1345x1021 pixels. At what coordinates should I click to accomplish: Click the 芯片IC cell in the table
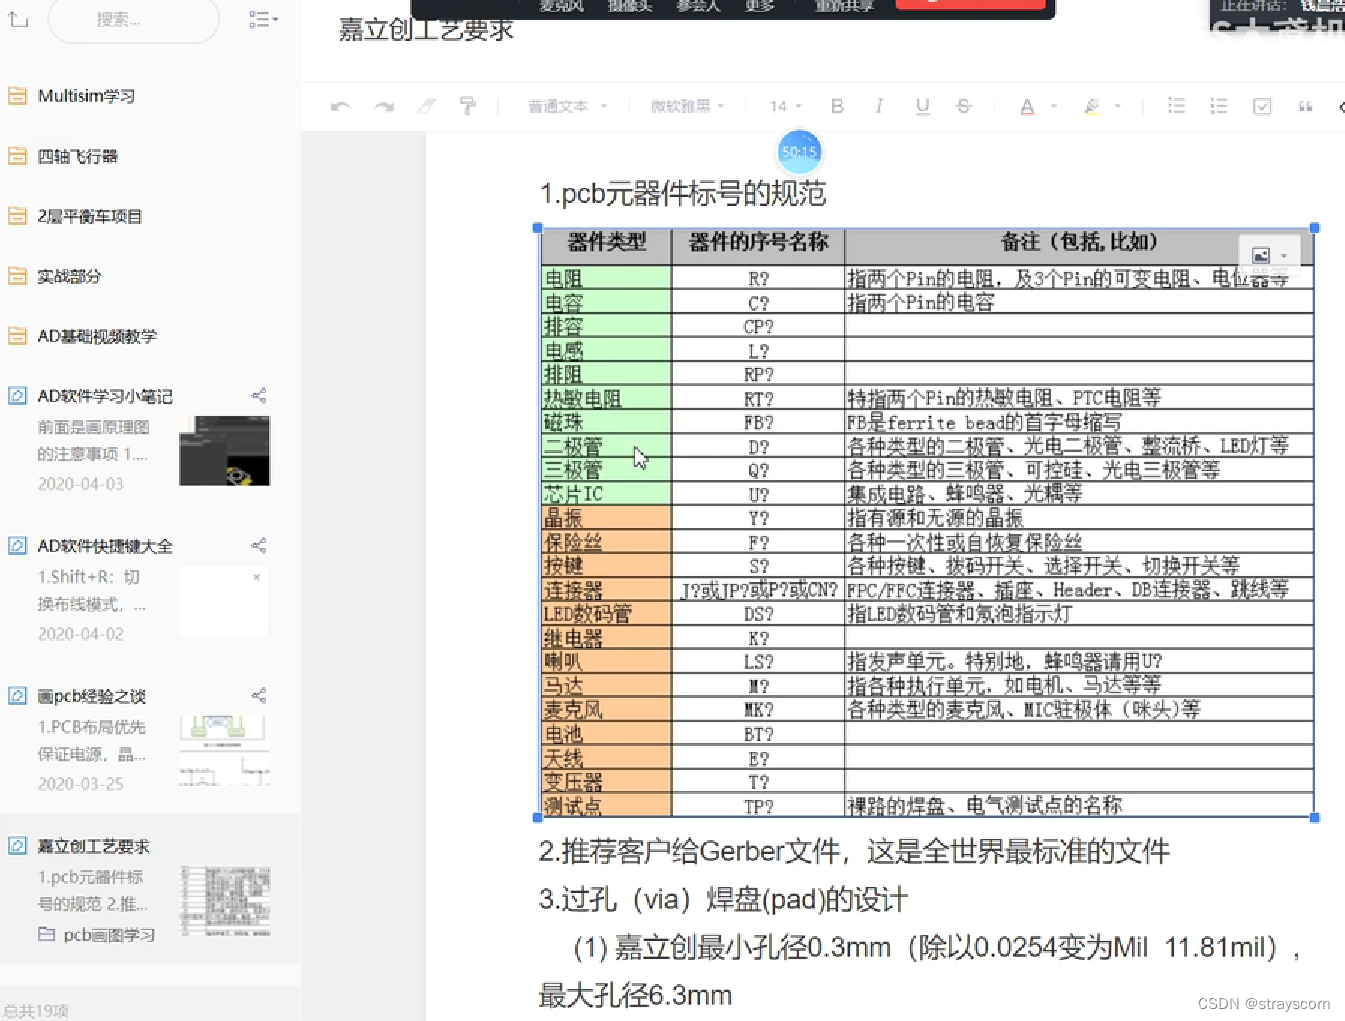point(607,494)
